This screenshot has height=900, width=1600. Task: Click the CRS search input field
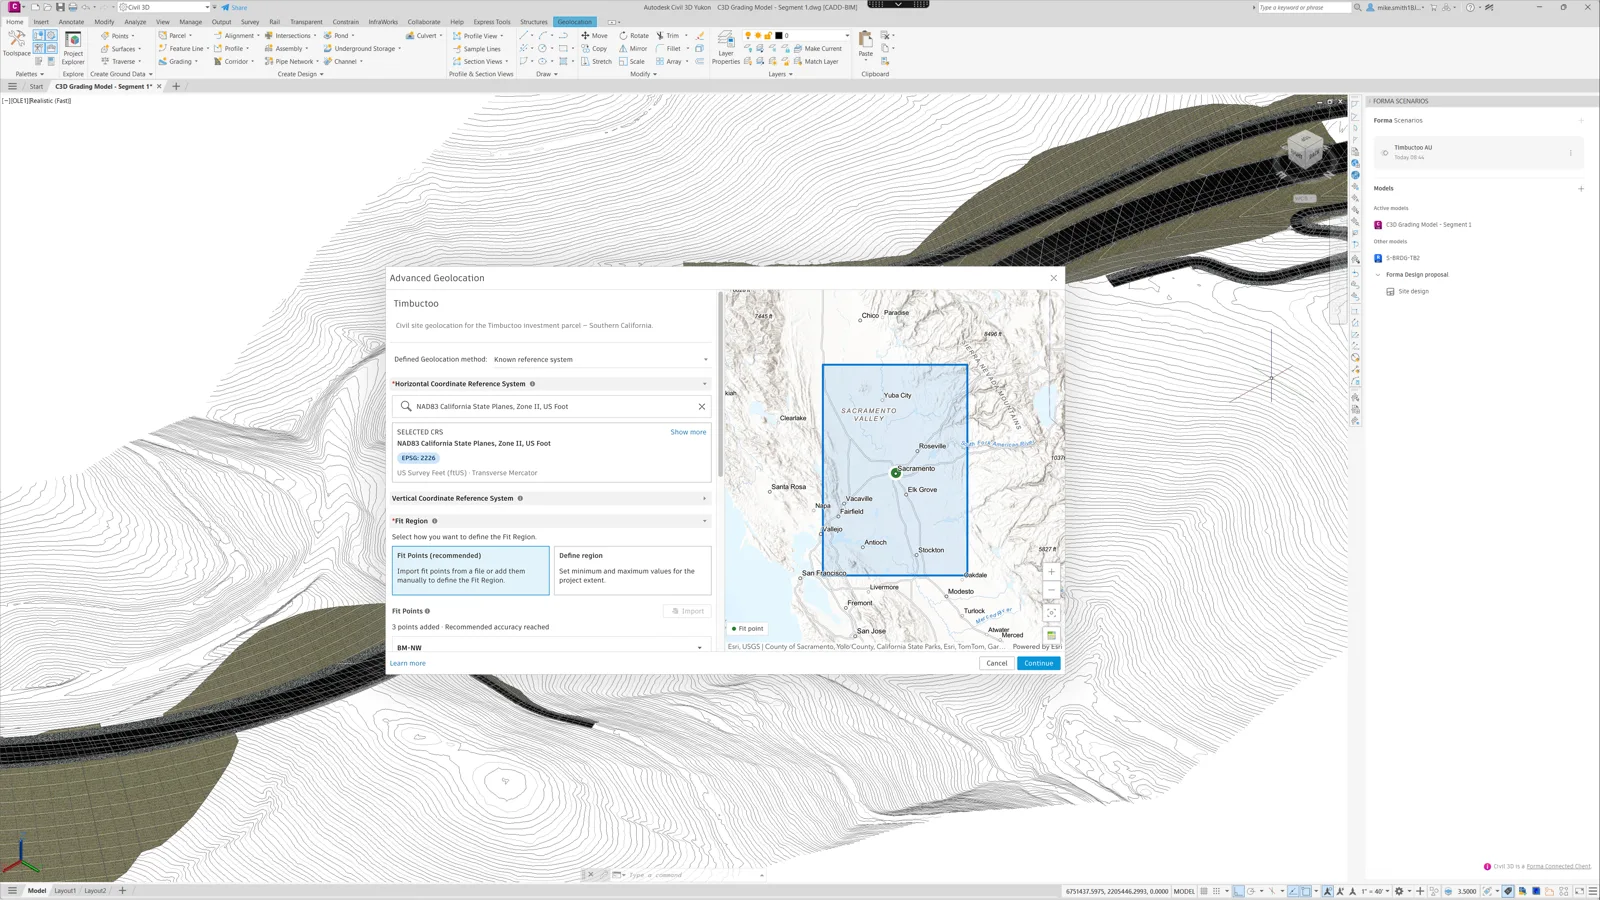552,406
